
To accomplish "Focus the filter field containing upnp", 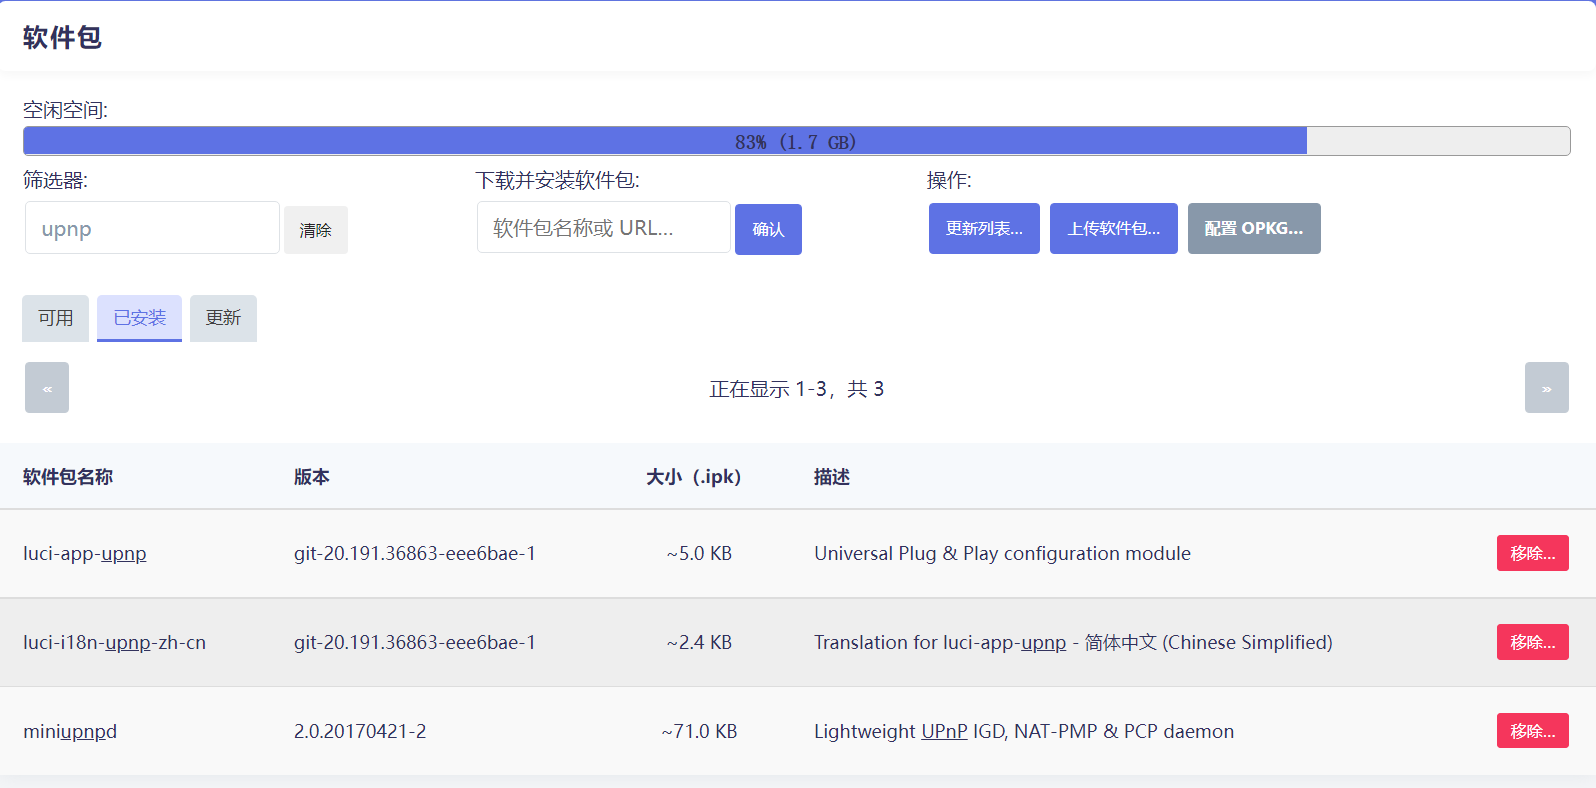I will tap(152, 228).
